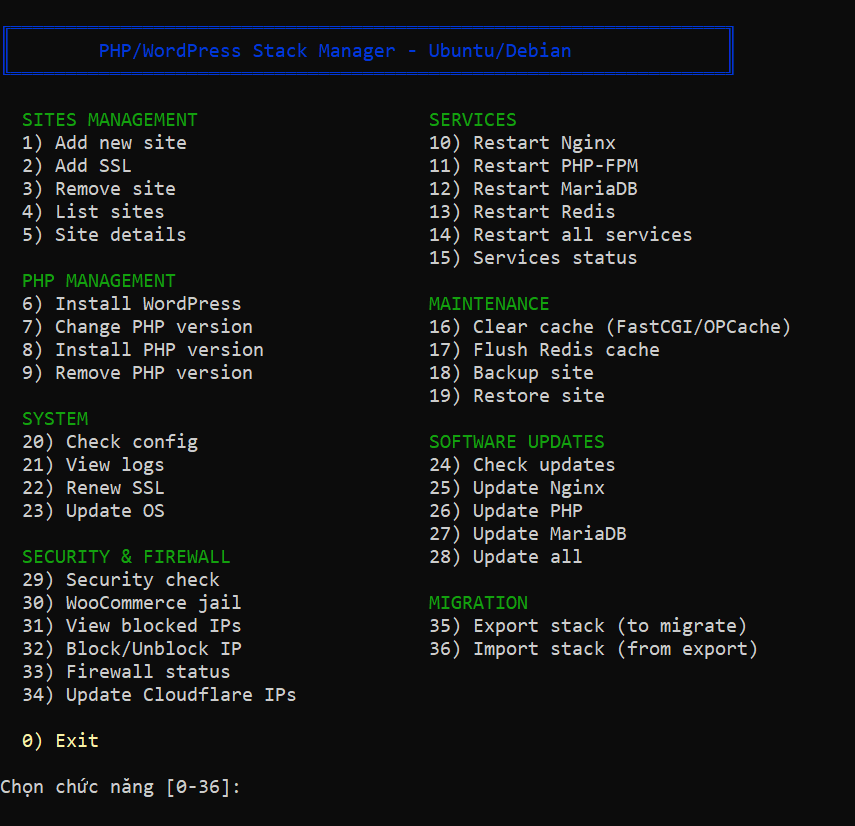
Task: Choose 'Remove site' from the menu
Action: (99, 189)
